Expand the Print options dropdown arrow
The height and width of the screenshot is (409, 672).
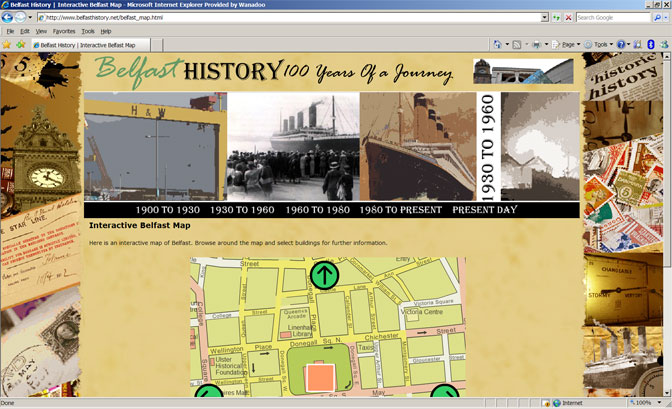(546, 45)
